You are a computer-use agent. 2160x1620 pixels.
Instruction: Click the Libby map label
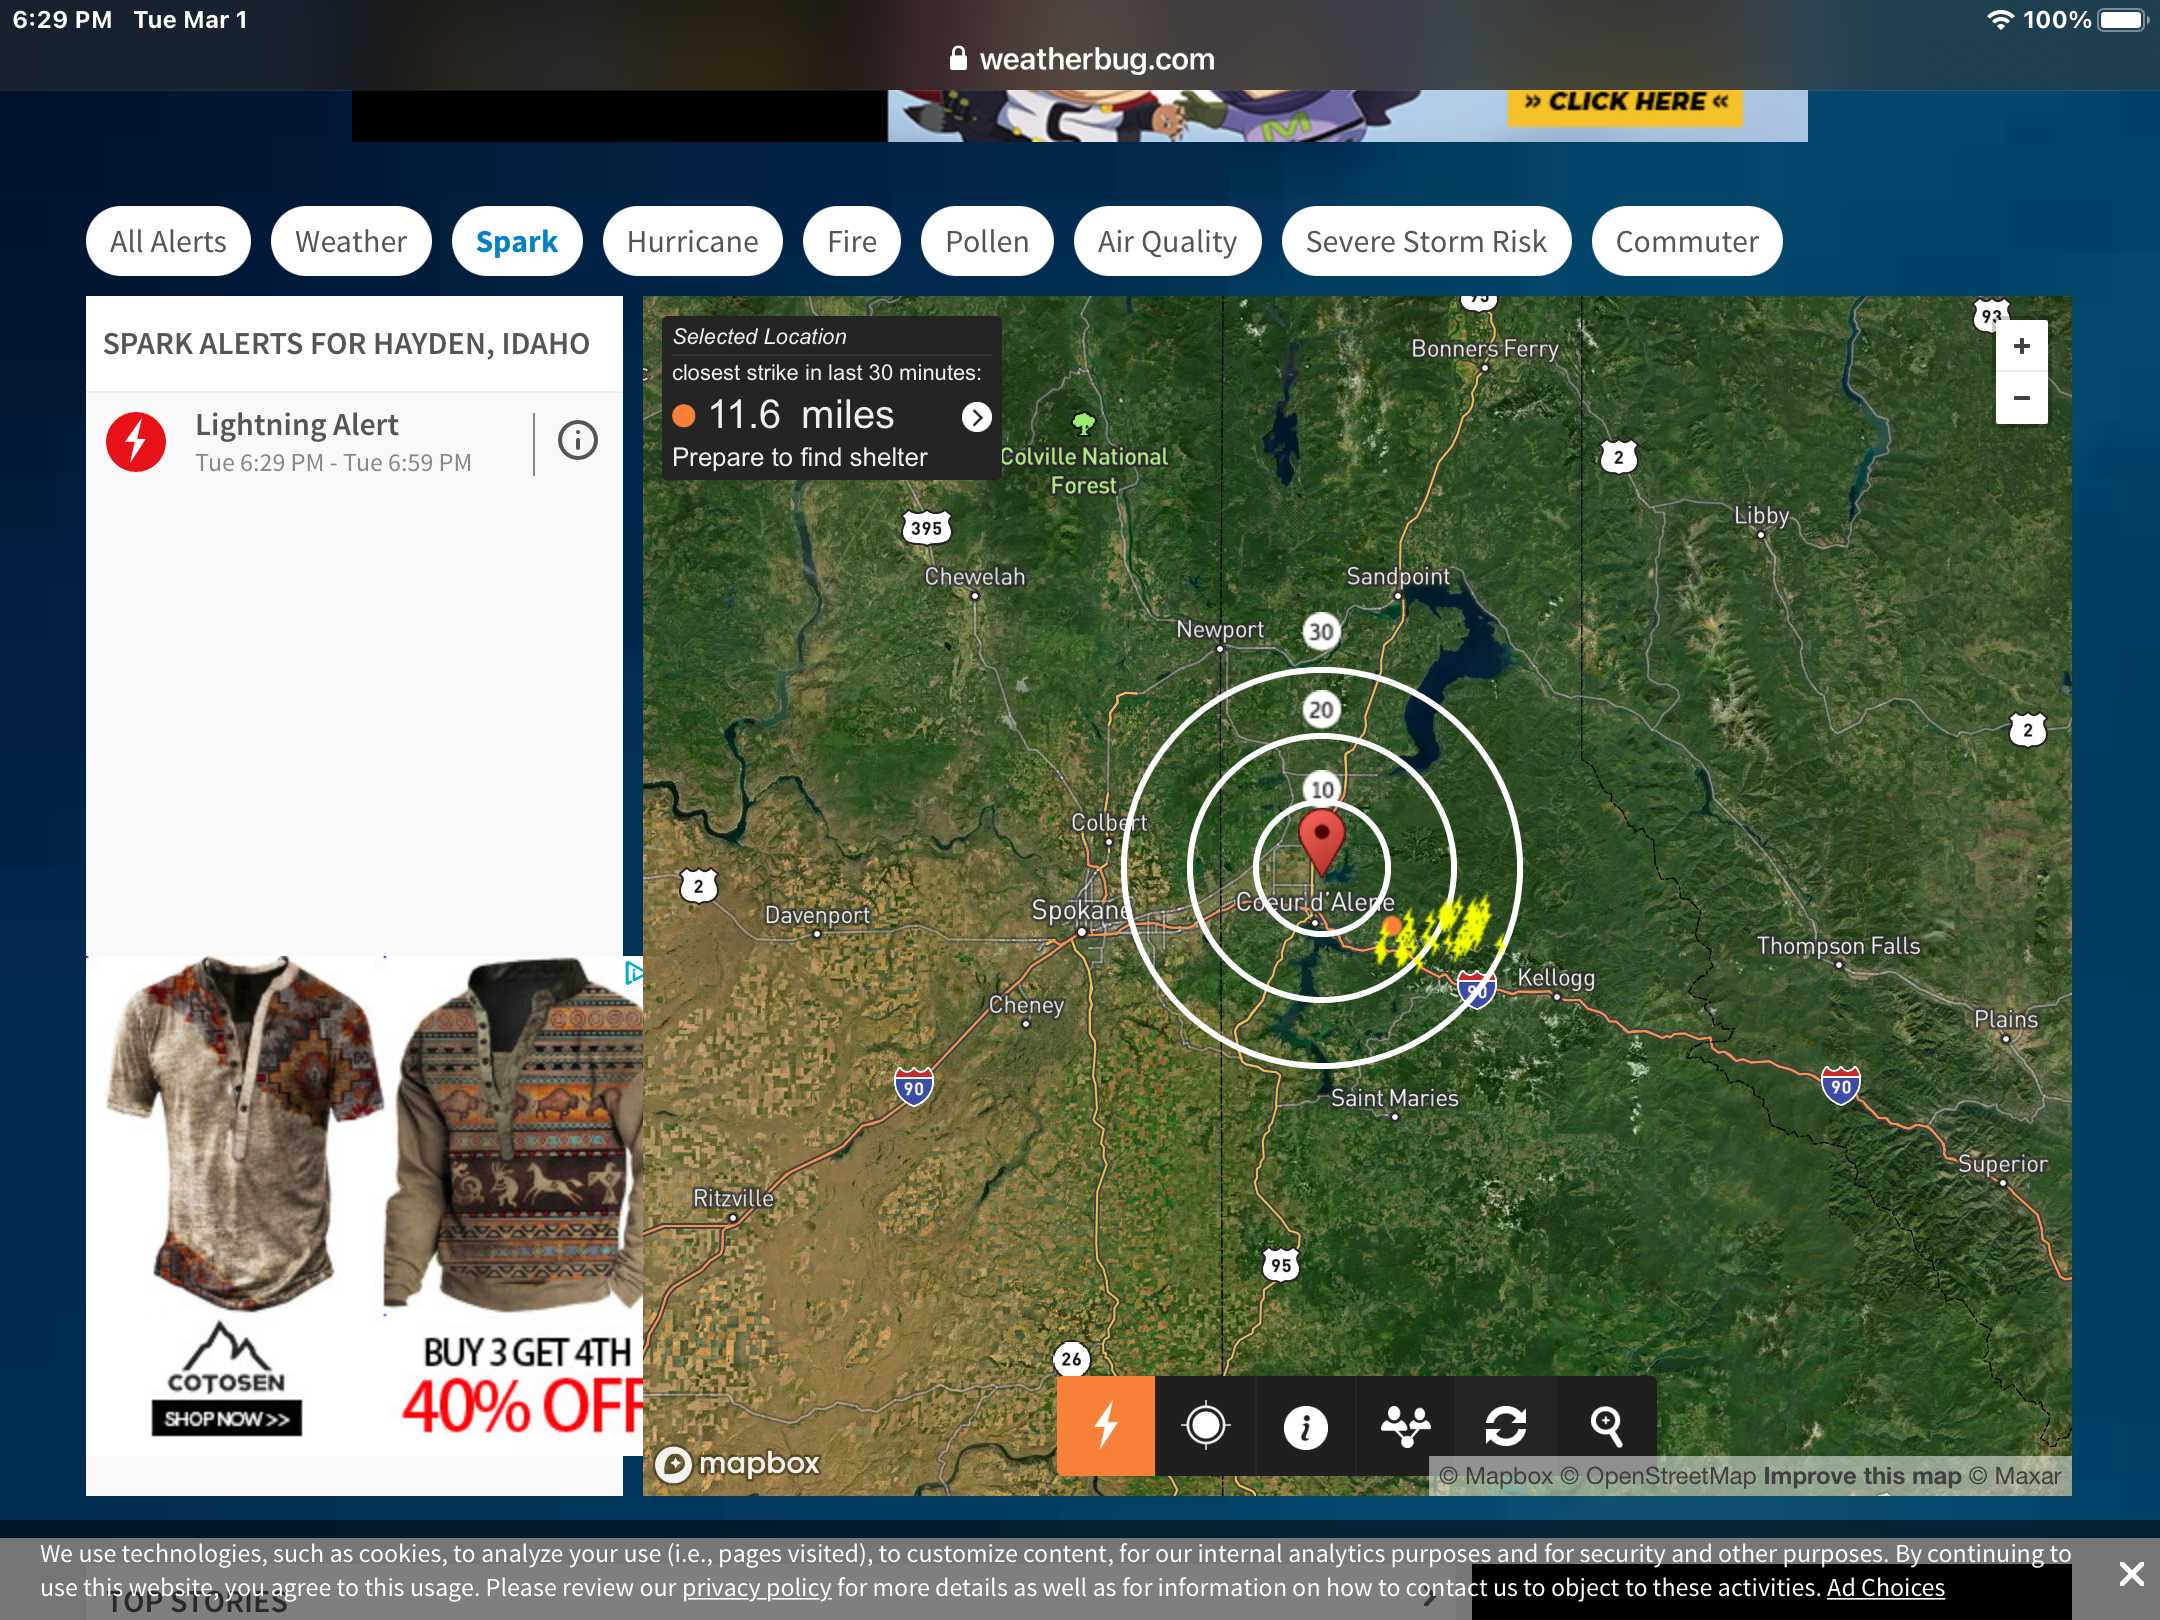1761,515
